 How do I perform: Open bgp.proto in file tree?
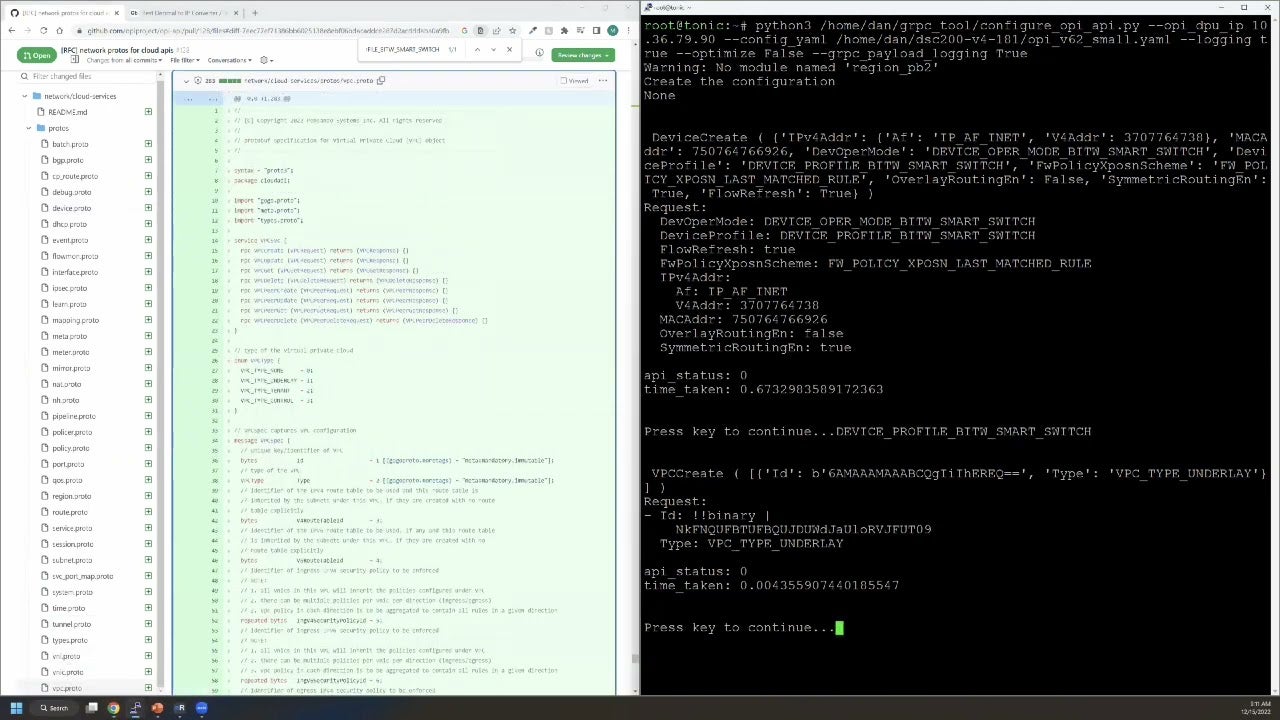67,160
